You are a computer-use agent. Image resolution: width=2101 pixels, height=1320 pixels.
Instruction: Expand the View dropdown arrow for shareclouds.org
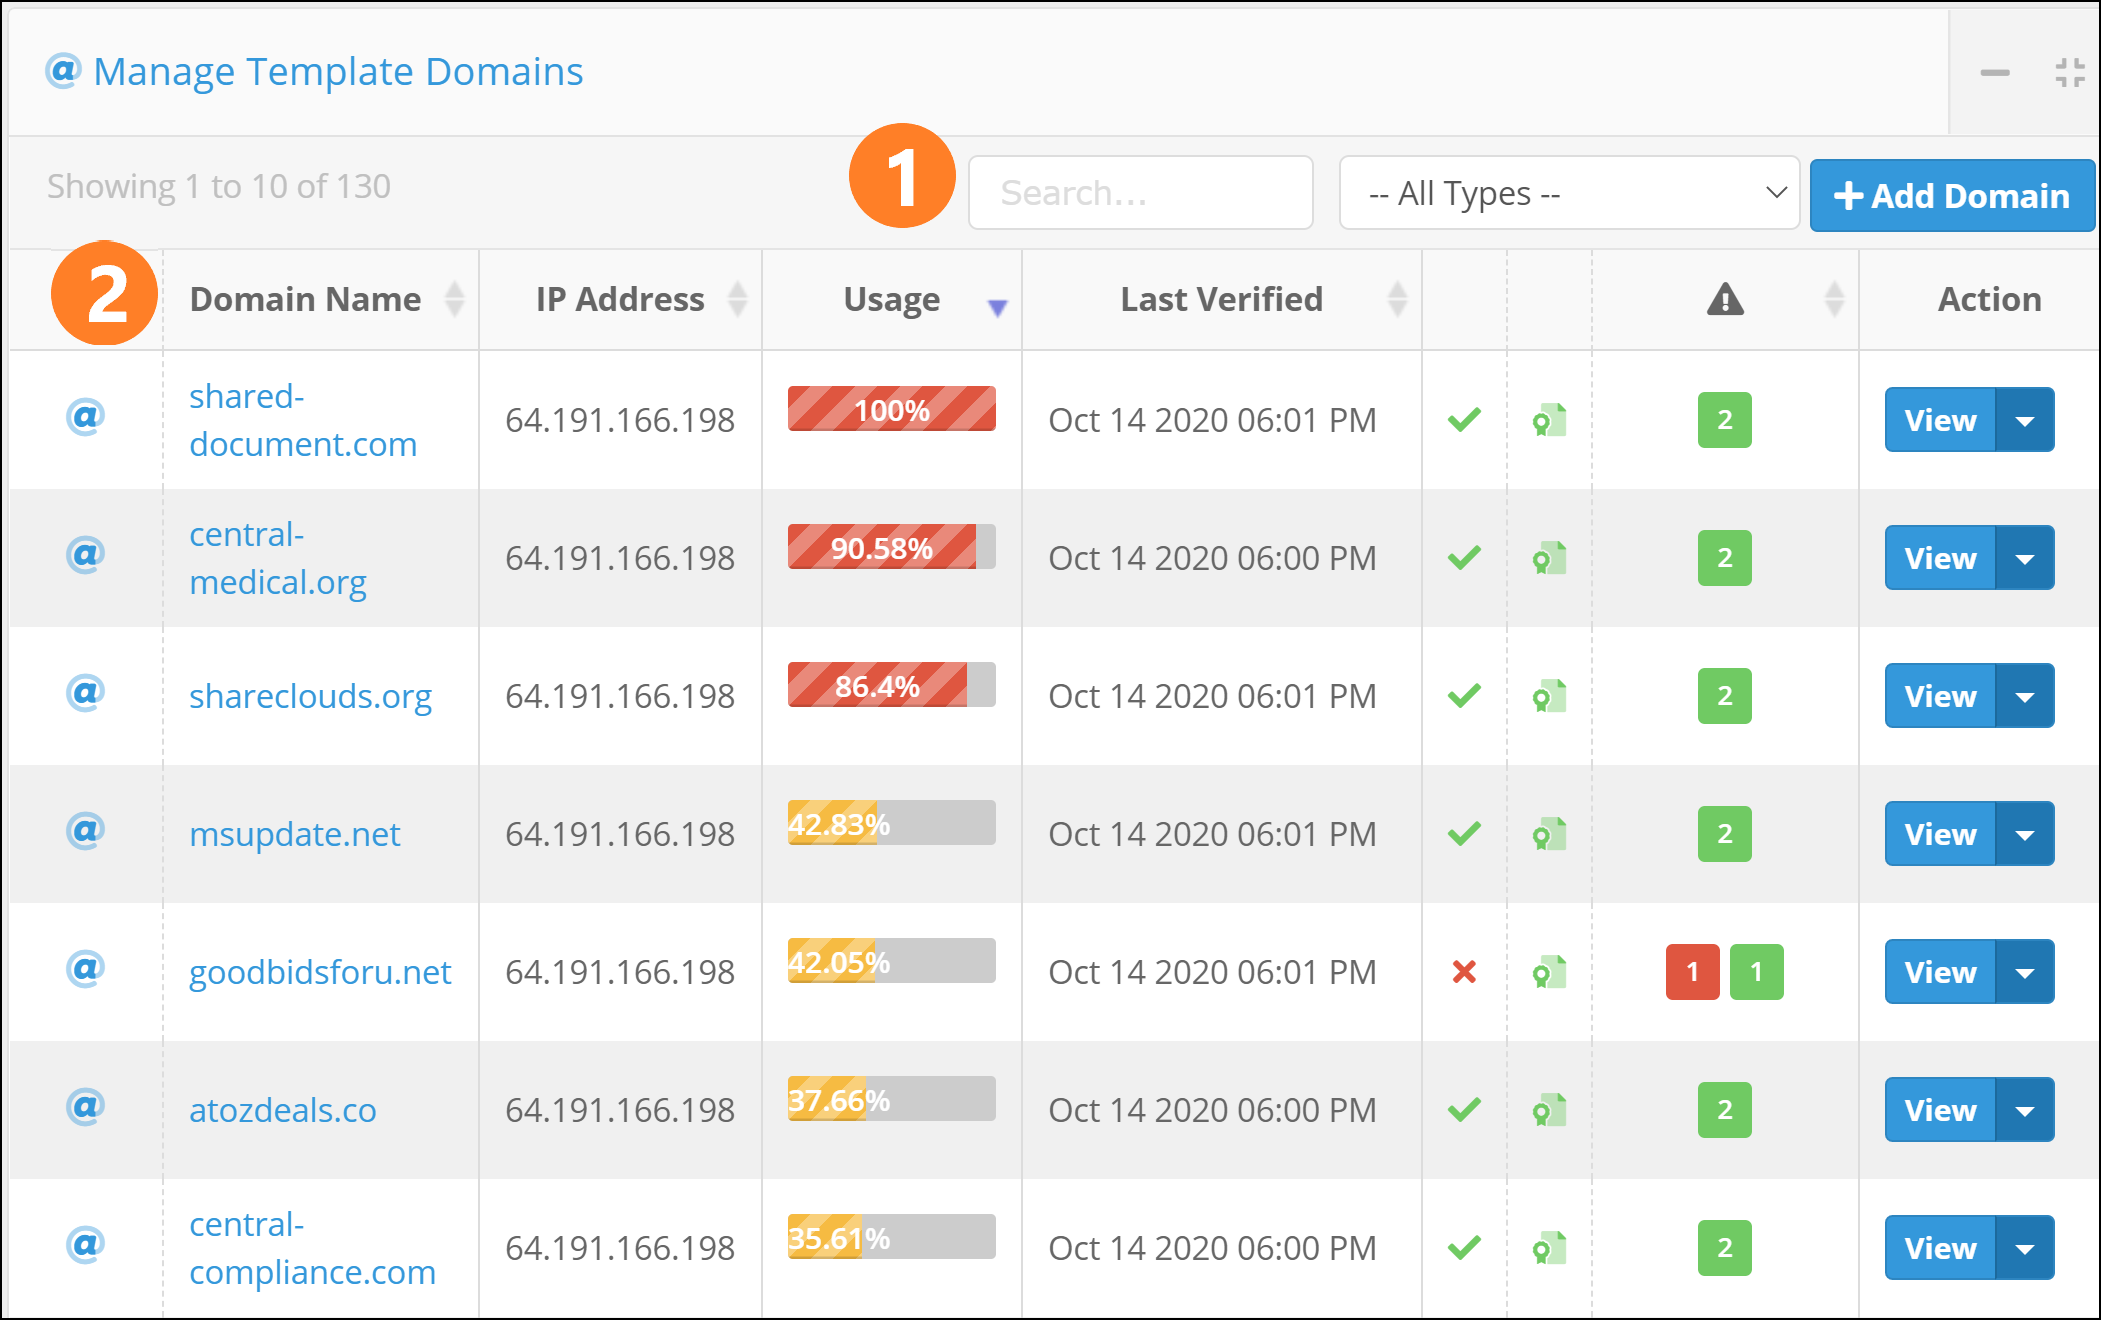[2025, 696]
